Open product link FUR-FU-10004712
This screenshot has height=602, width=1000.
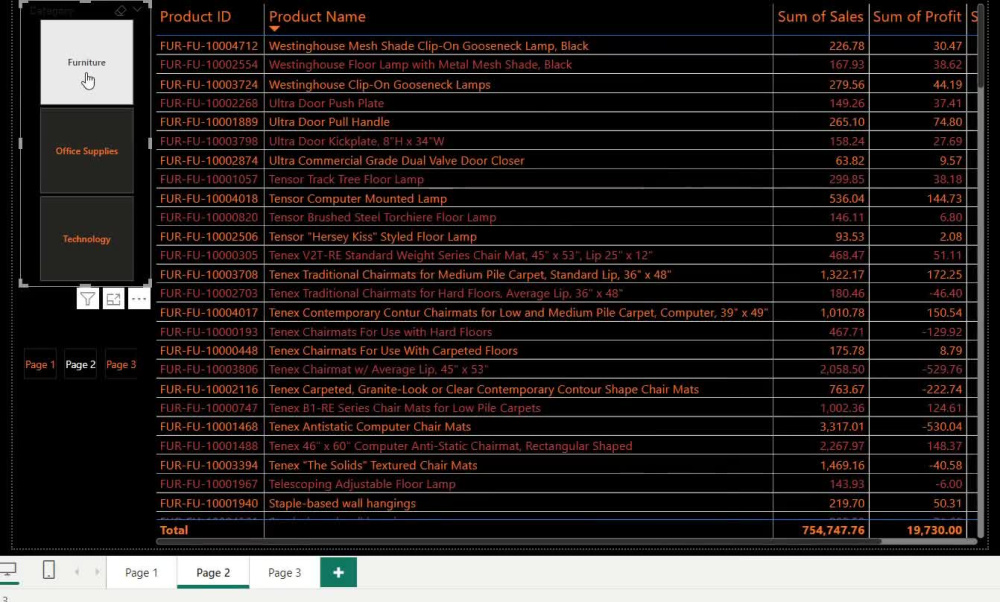point(207,45)
